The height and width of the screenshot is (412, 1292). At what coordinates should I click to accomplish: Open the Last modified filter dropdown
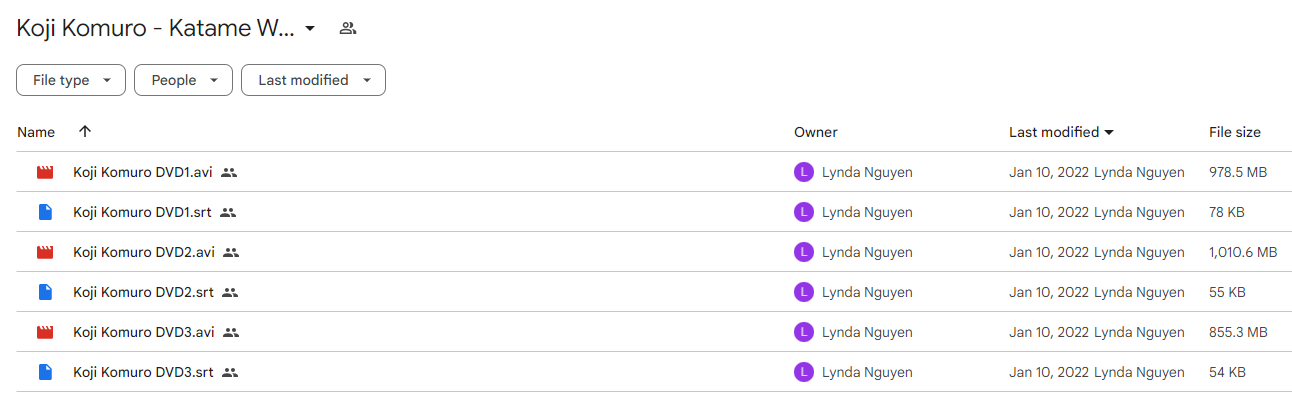pyautogui.click(x=313, y=80)
